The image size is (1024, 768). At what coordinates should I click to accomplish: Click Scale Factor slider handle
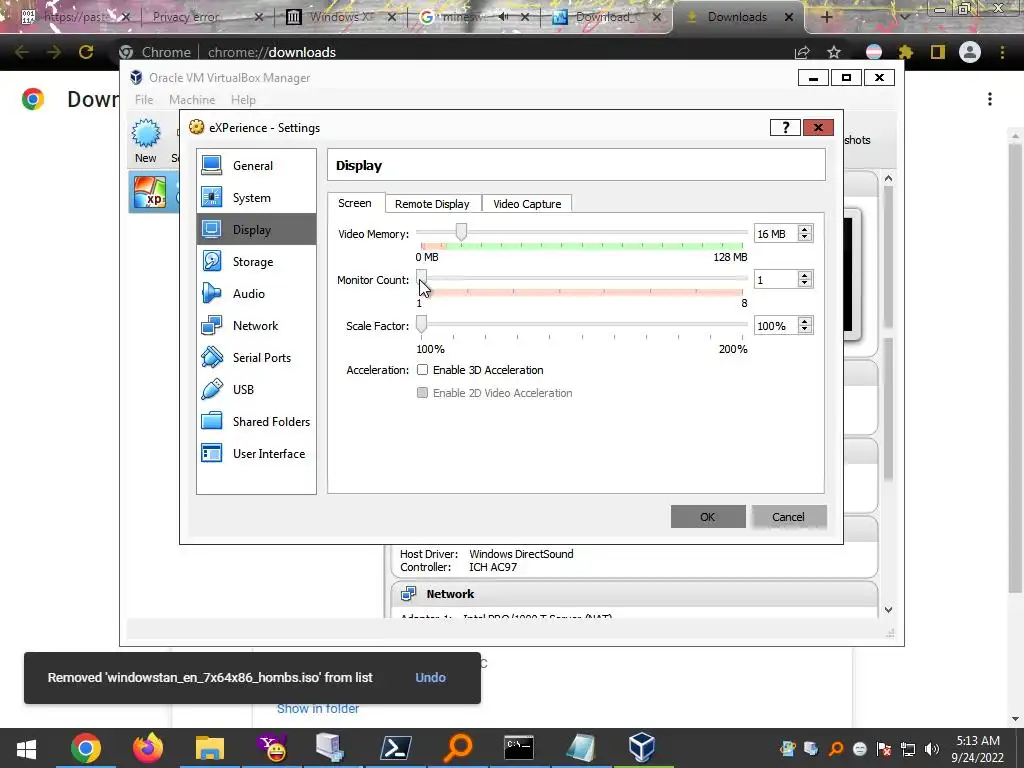point(421,324)
